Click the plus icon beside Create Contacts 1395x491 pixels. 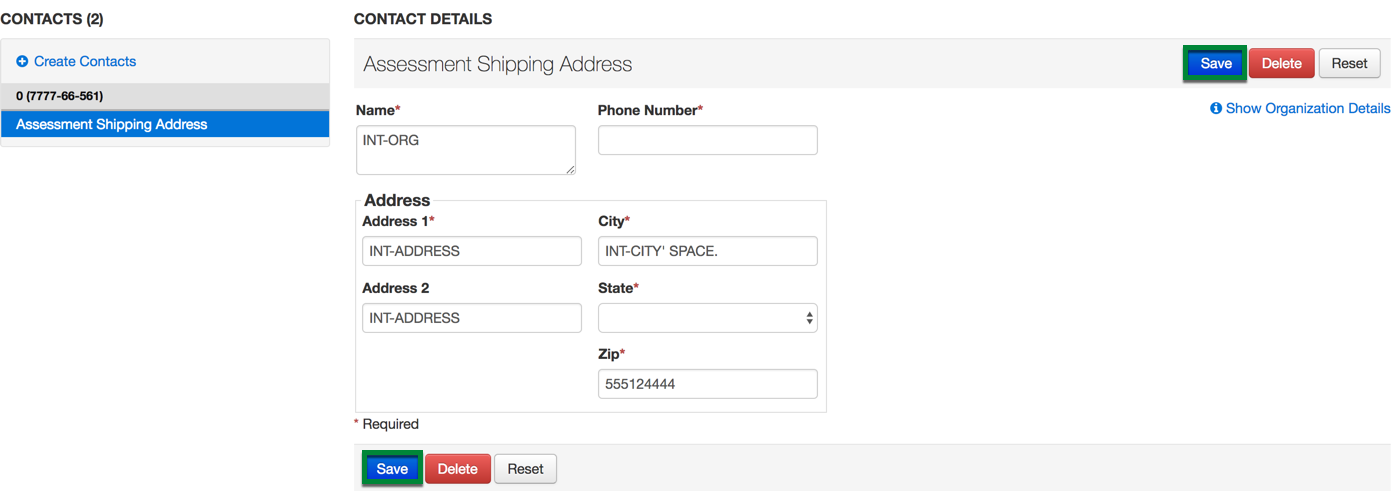pyautogui.click(x=22, y=62)
